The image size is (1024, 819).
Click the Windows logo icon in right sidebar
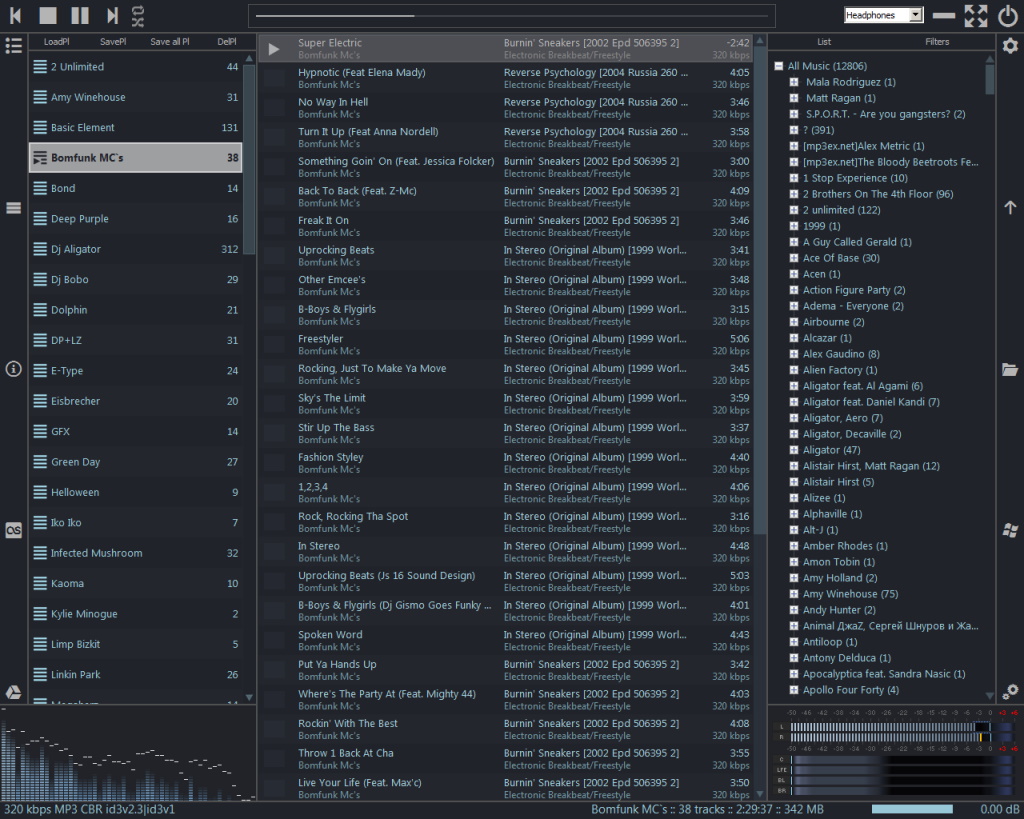[x=1010, y=530]
